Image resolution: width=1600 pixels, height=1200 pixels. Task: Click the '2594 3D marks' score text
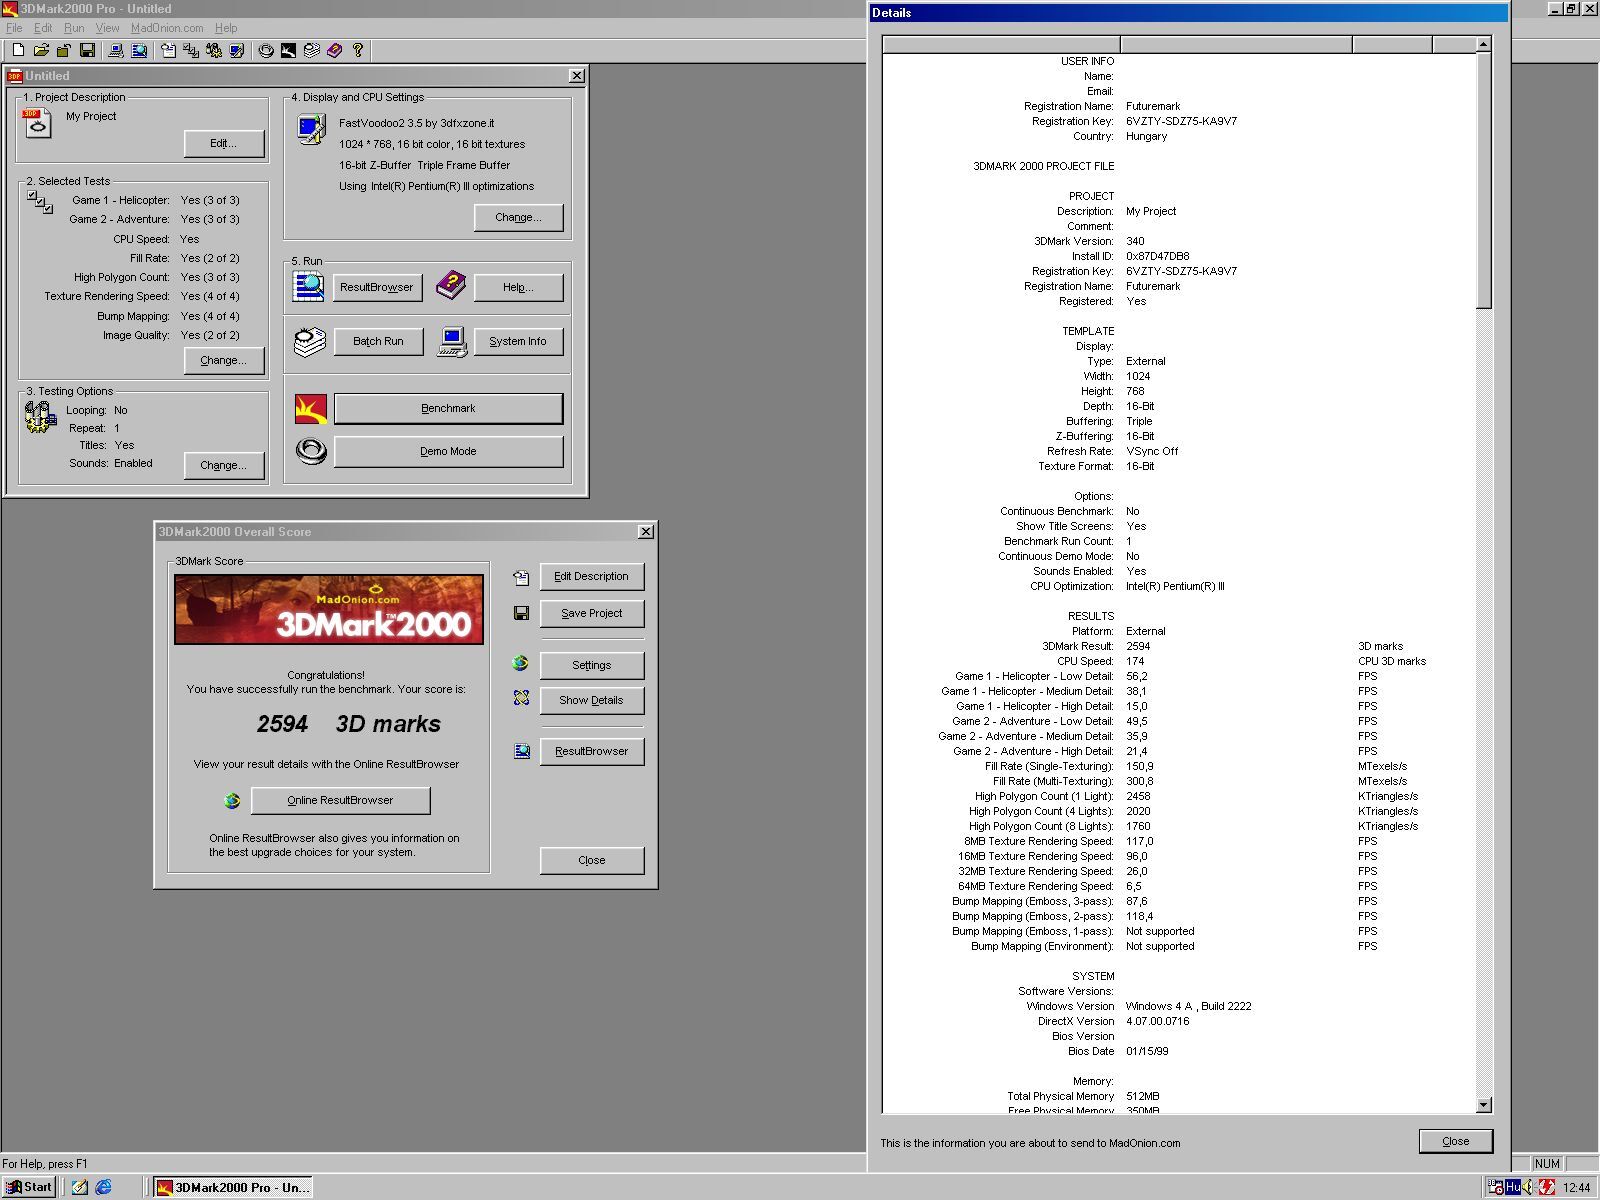click(348, 724)
